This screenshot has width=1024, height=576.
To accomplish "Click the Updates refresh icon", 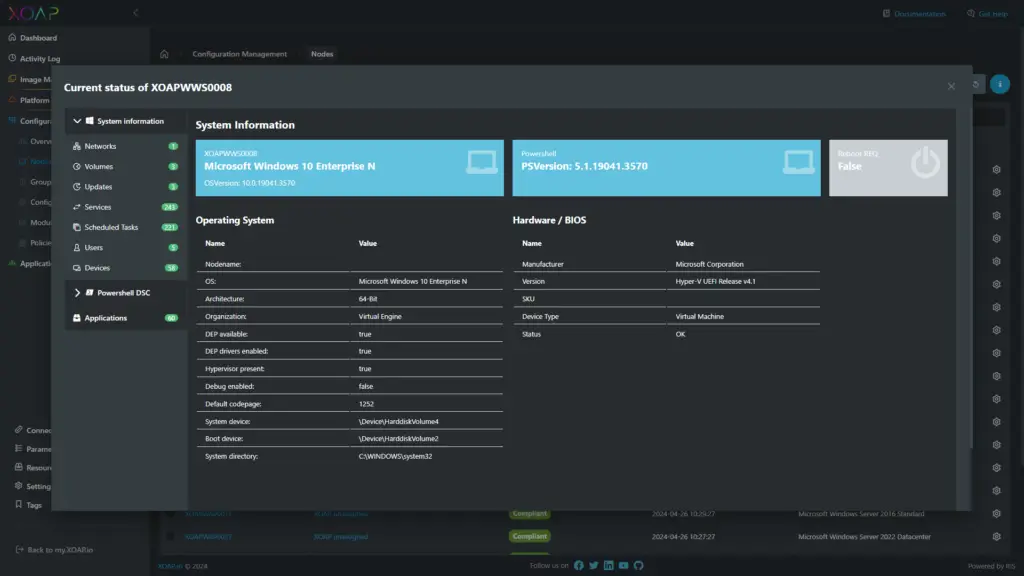I will 76,187.
